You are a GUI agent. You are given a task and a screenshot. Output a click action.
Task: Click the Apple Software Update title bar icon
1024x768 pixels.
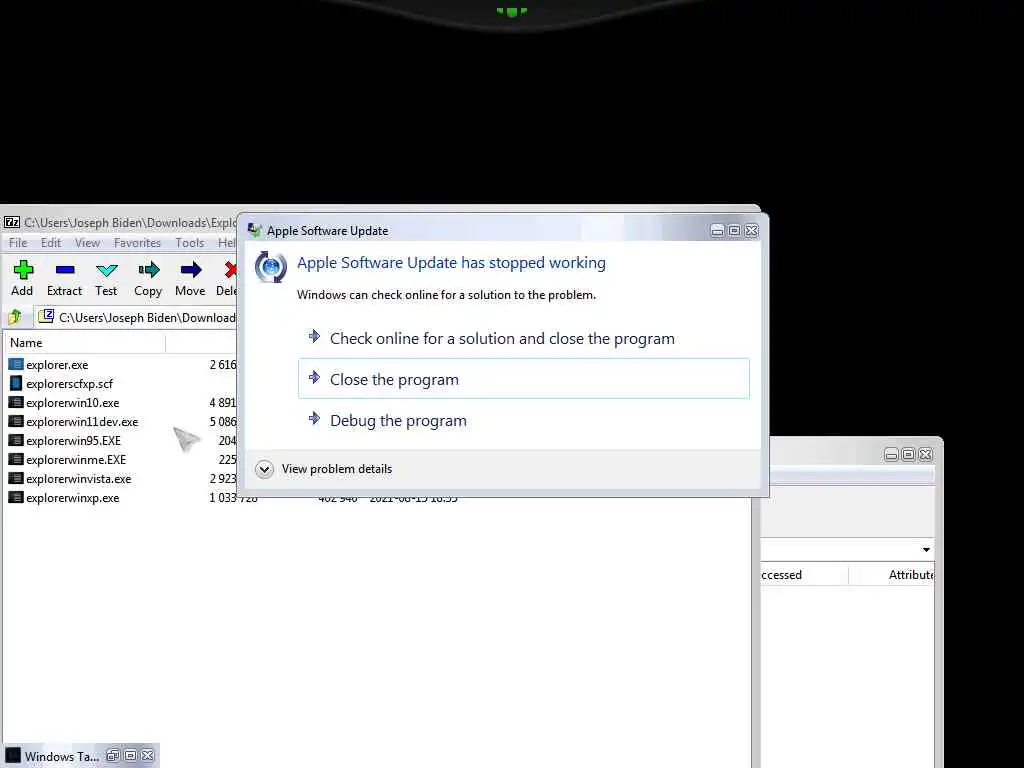click(x=255, y=230)
